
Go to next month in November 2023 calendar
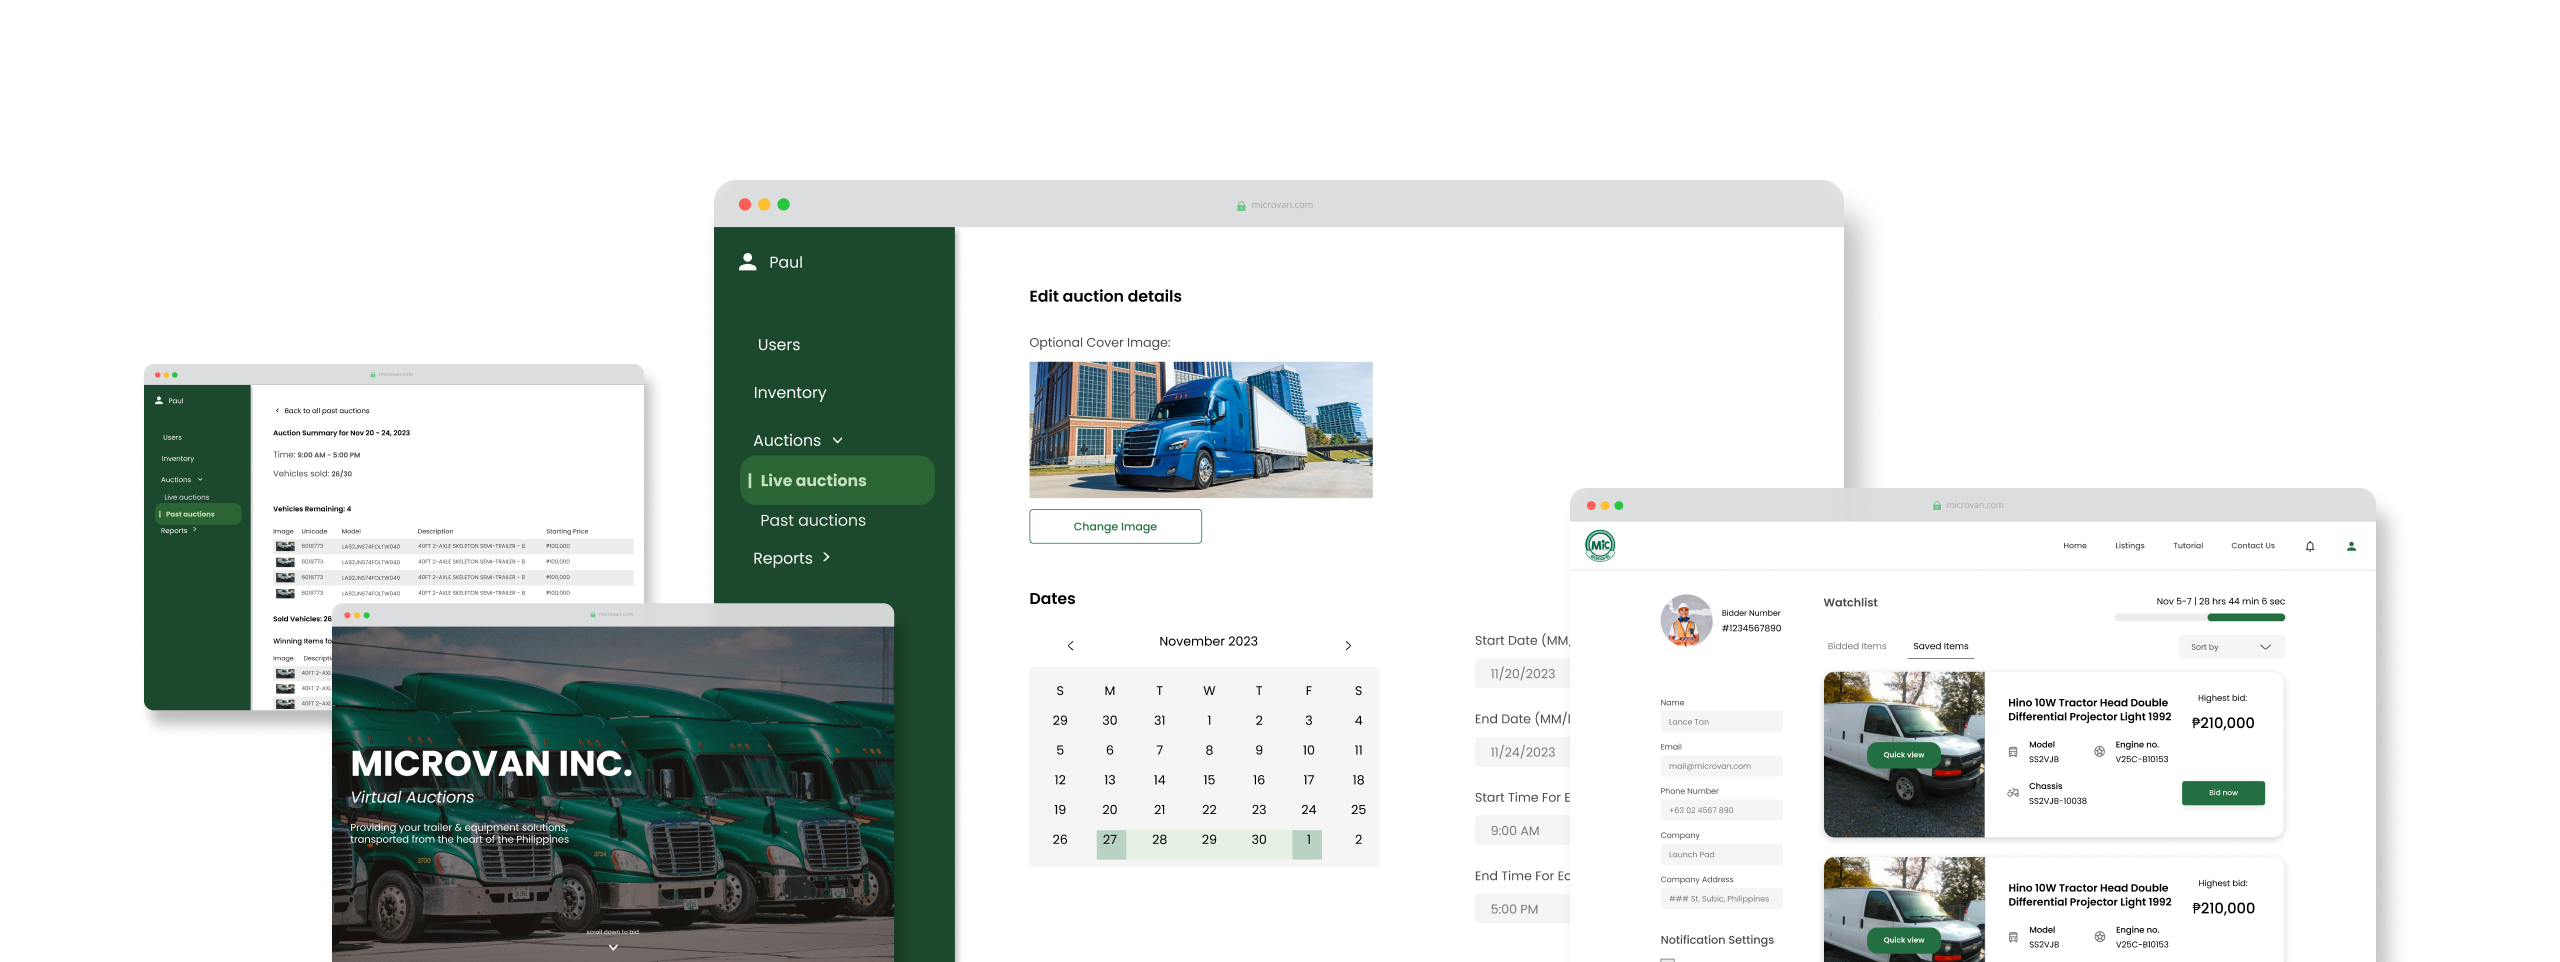1348,646
